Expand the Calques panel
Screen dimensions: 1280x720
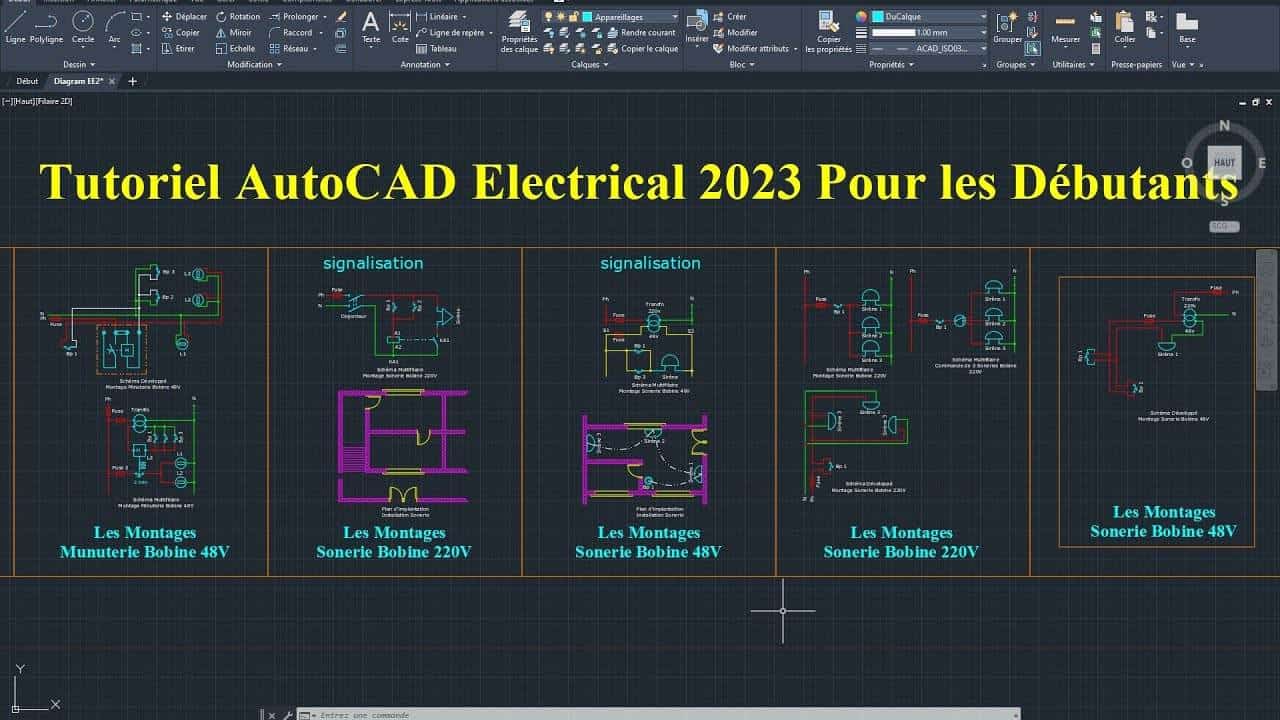pyautogui.click(x=590, y=64)
